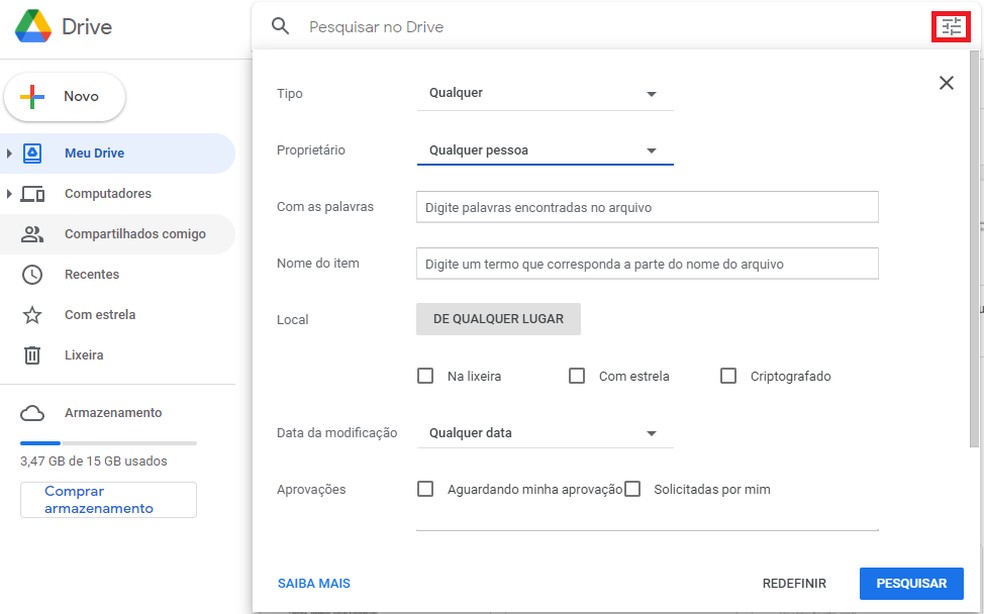This screenshot has width=984, height=614.
Task: Focus the Com as palavras field
Action: click(x=647, y=207)
